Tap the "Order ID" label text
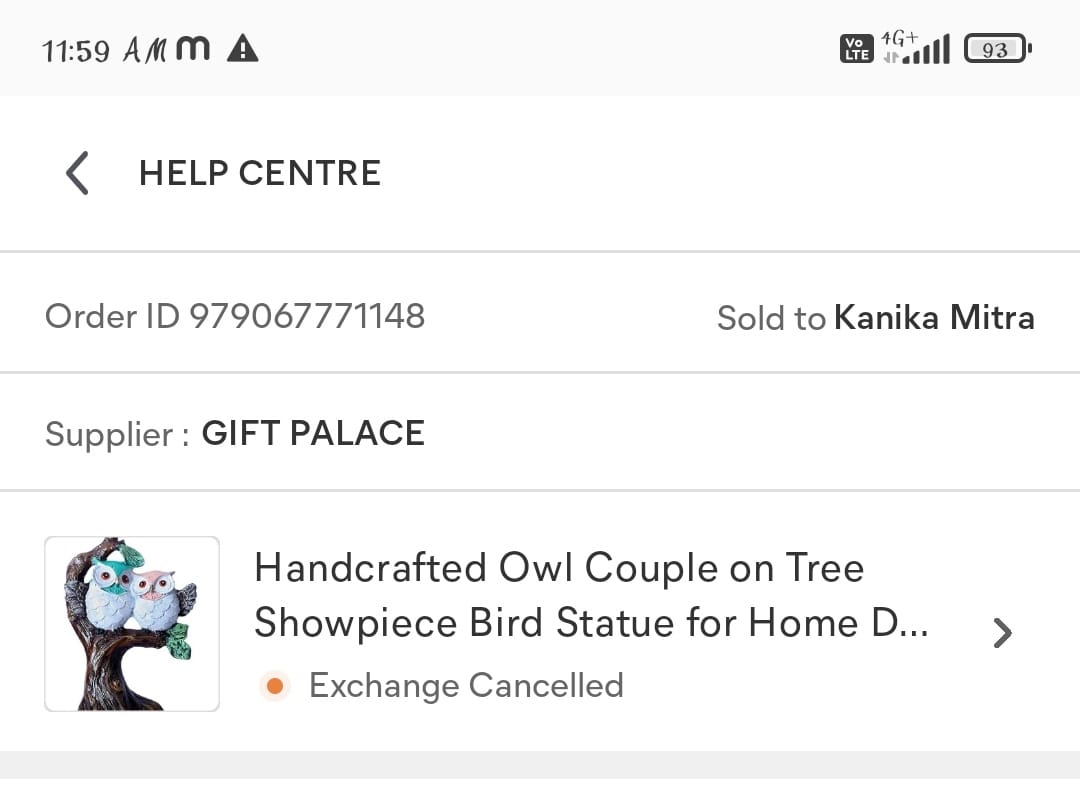The image size is (1080, 800). pos(113,316)
